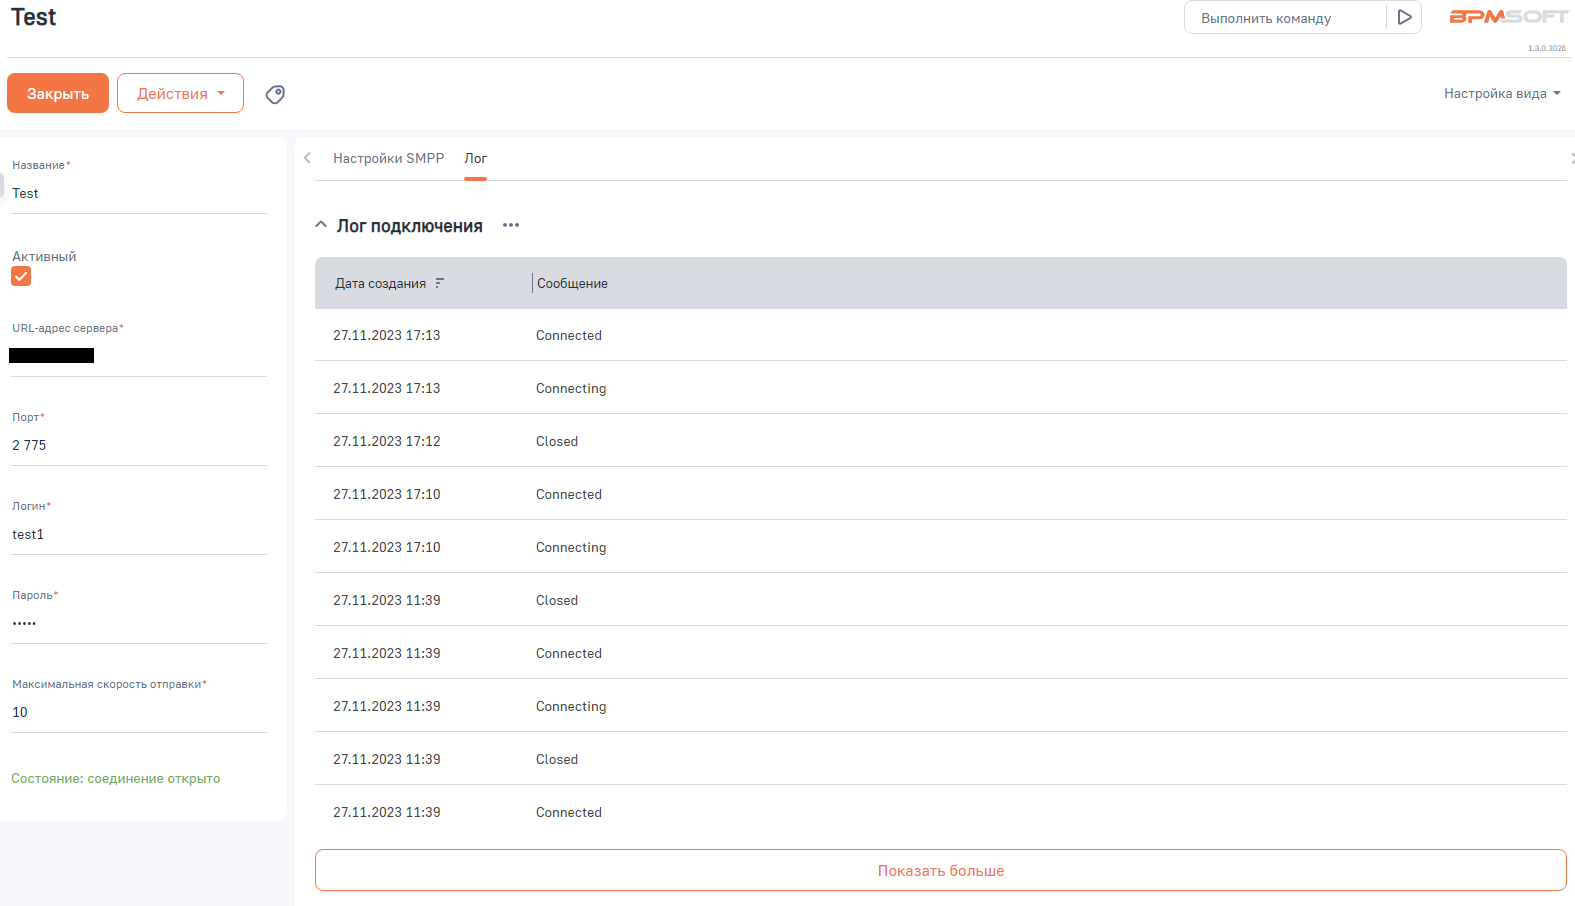Click the BPMSoft logo

1508,17
